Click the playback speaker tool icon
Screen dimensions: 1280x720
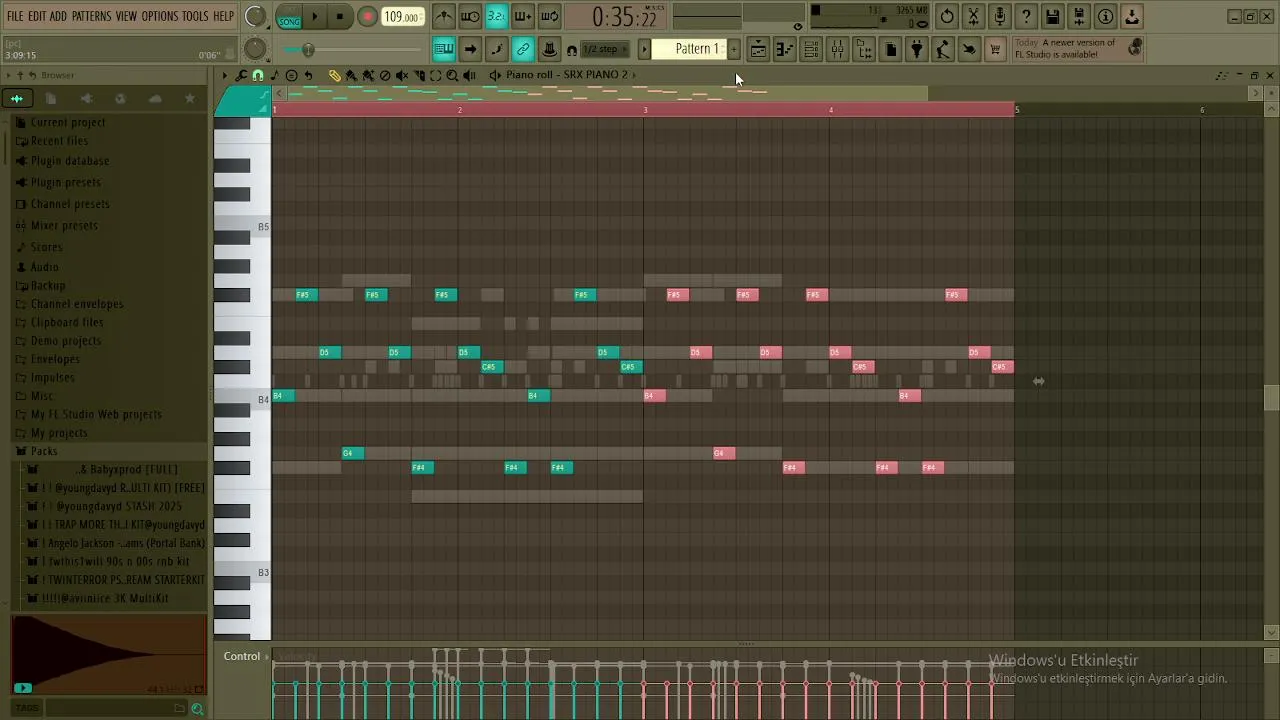coord(469,75)
